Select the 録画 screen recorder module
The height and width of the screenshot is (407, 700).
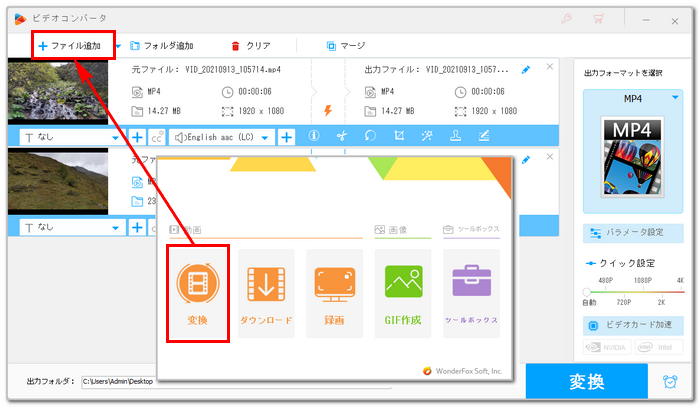[334, 293]
